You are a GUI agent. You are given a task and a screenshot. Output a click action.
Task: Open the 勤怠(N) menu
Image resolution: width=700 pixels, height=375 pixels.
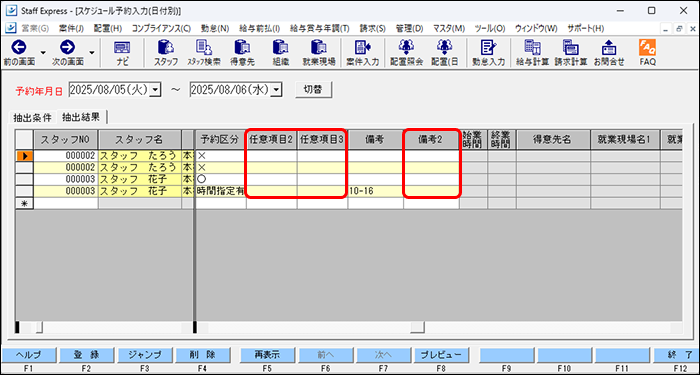(215, 28)
